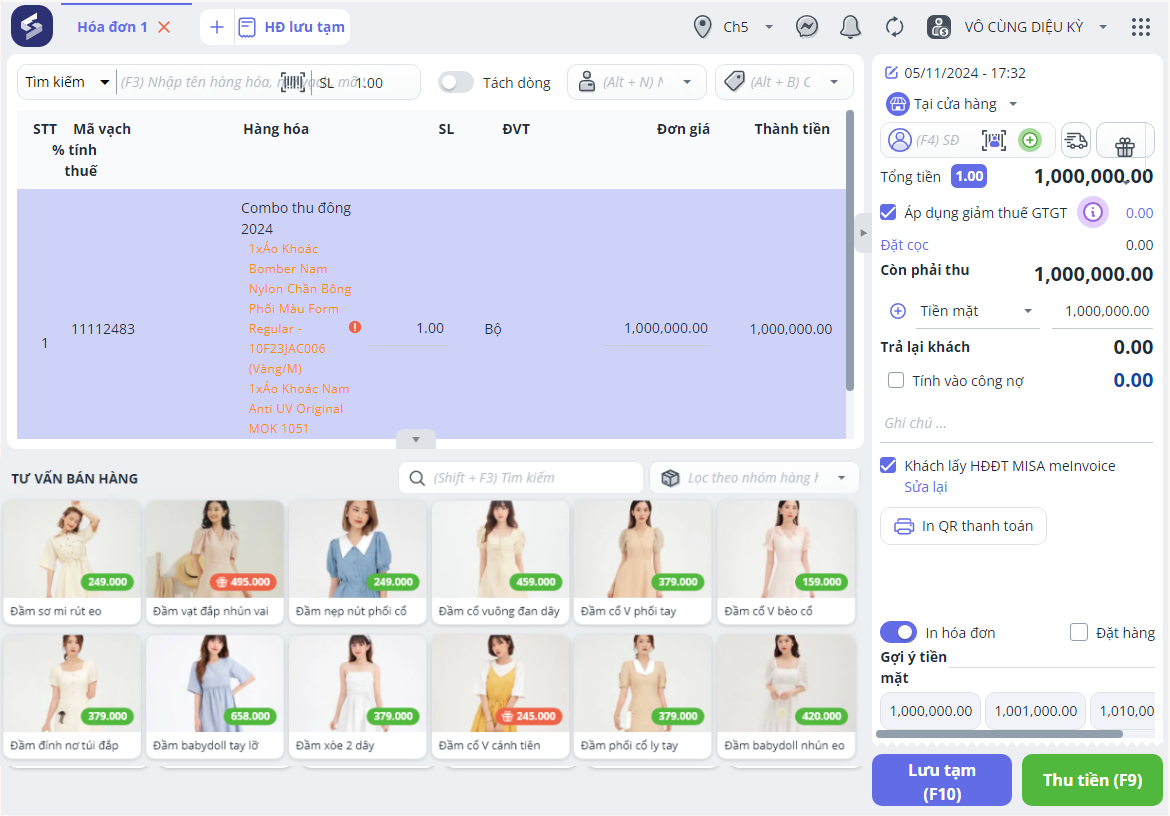The height and width of the screenshot is (816, 1170).
Task: Click the gift box icon
Action: point(1124,145)
